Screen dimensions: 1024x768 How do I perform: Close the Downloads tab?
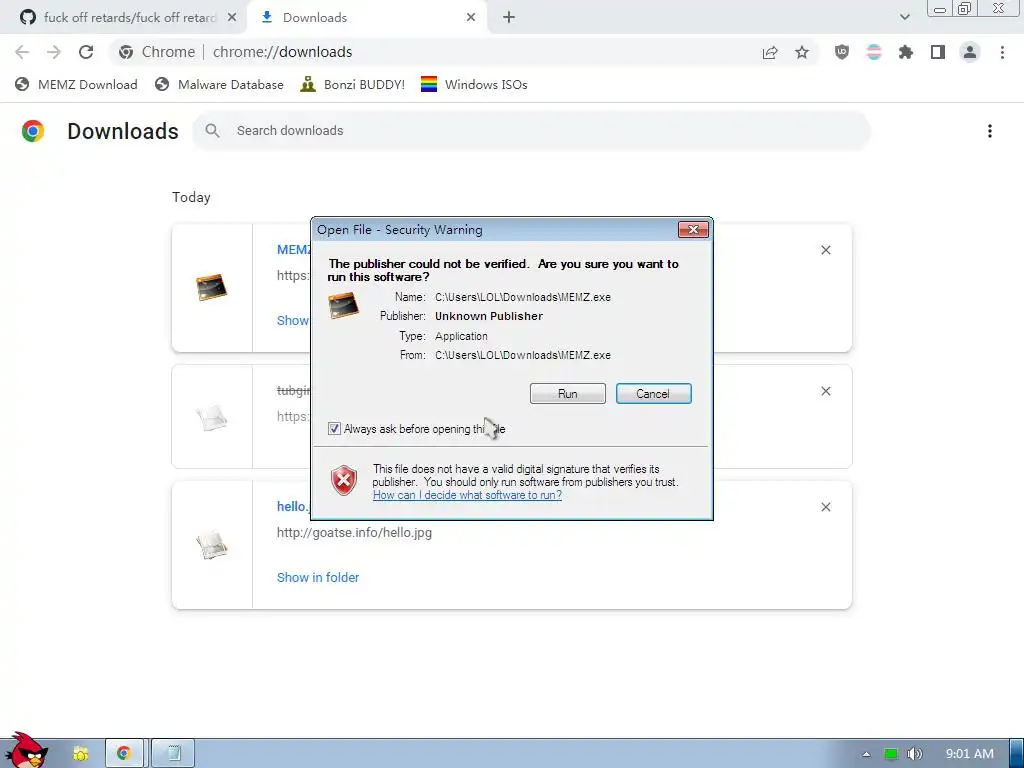(x=471, y=18)
